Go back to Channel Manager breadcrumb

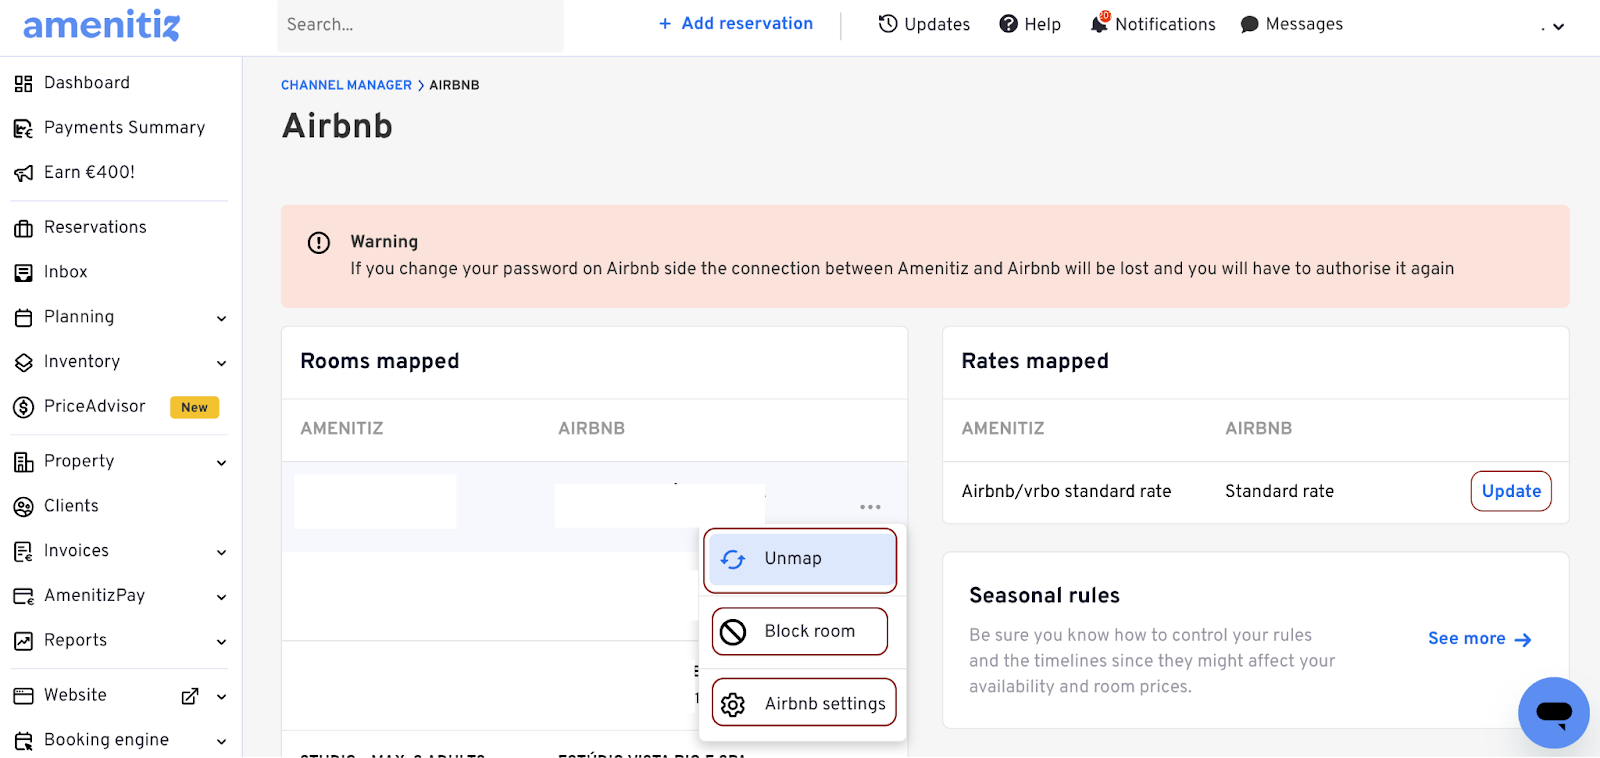346,85
